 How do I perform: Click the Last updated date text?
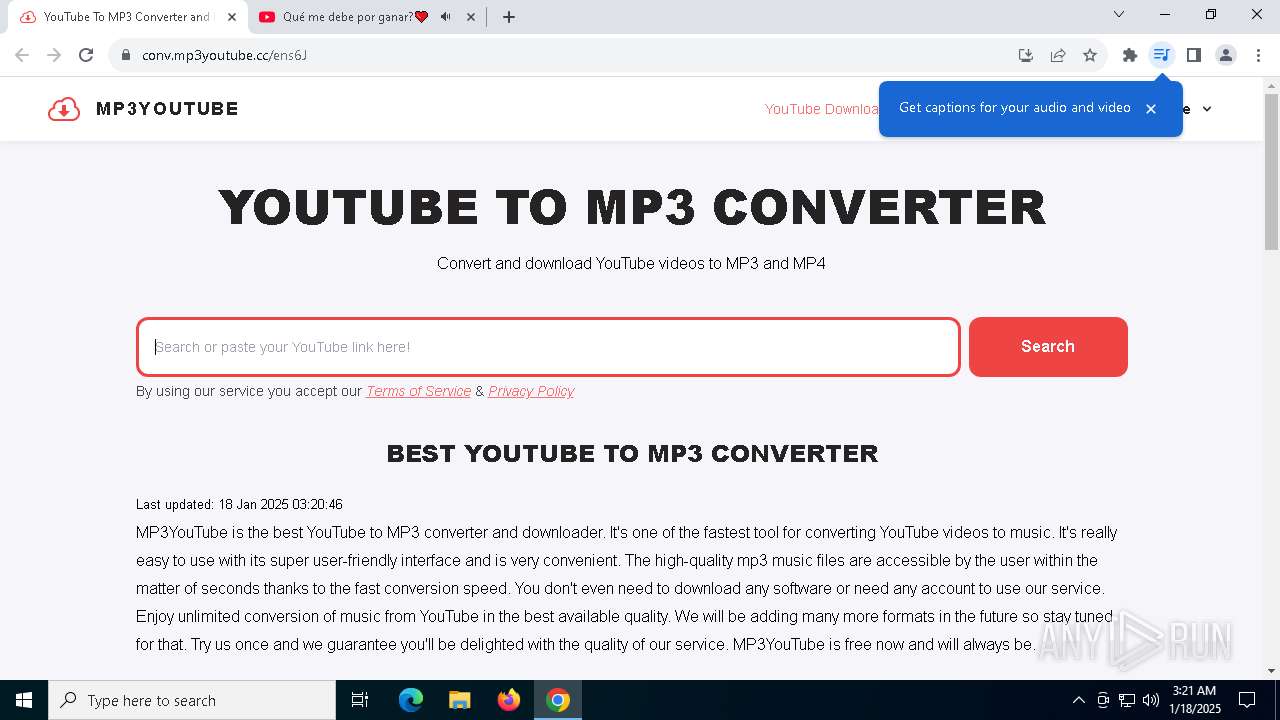click(239, 504)
